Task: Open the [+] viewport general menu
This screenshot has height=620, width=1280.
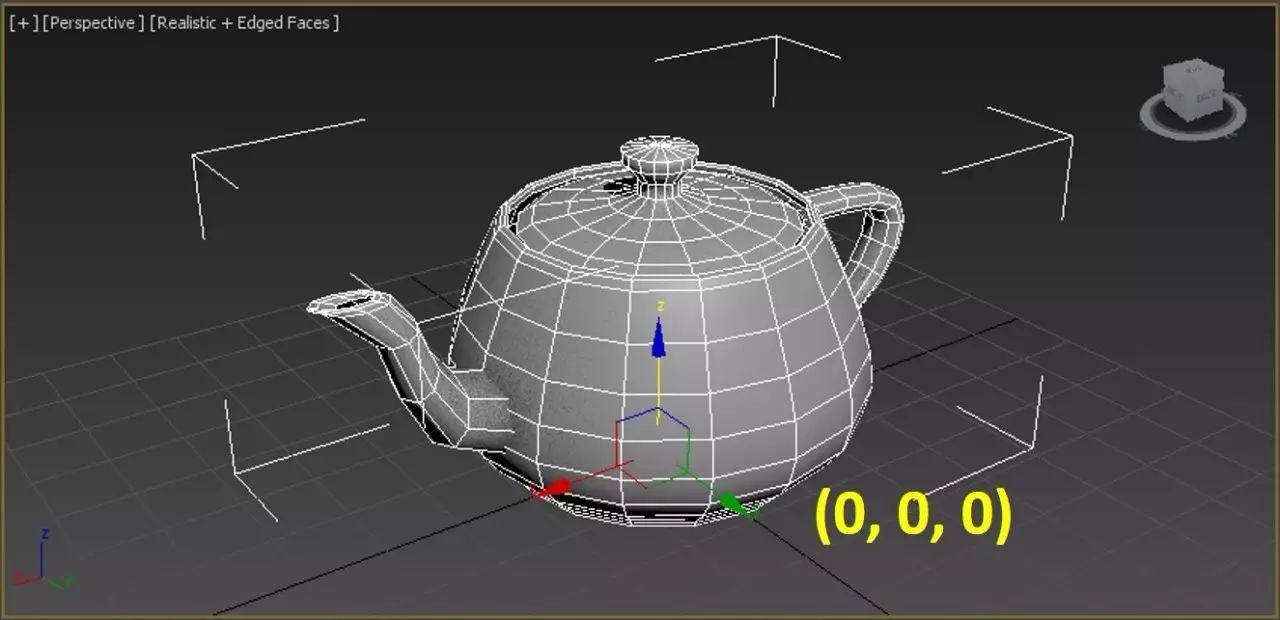Action: pyautogui.click(x=24, y=23)
